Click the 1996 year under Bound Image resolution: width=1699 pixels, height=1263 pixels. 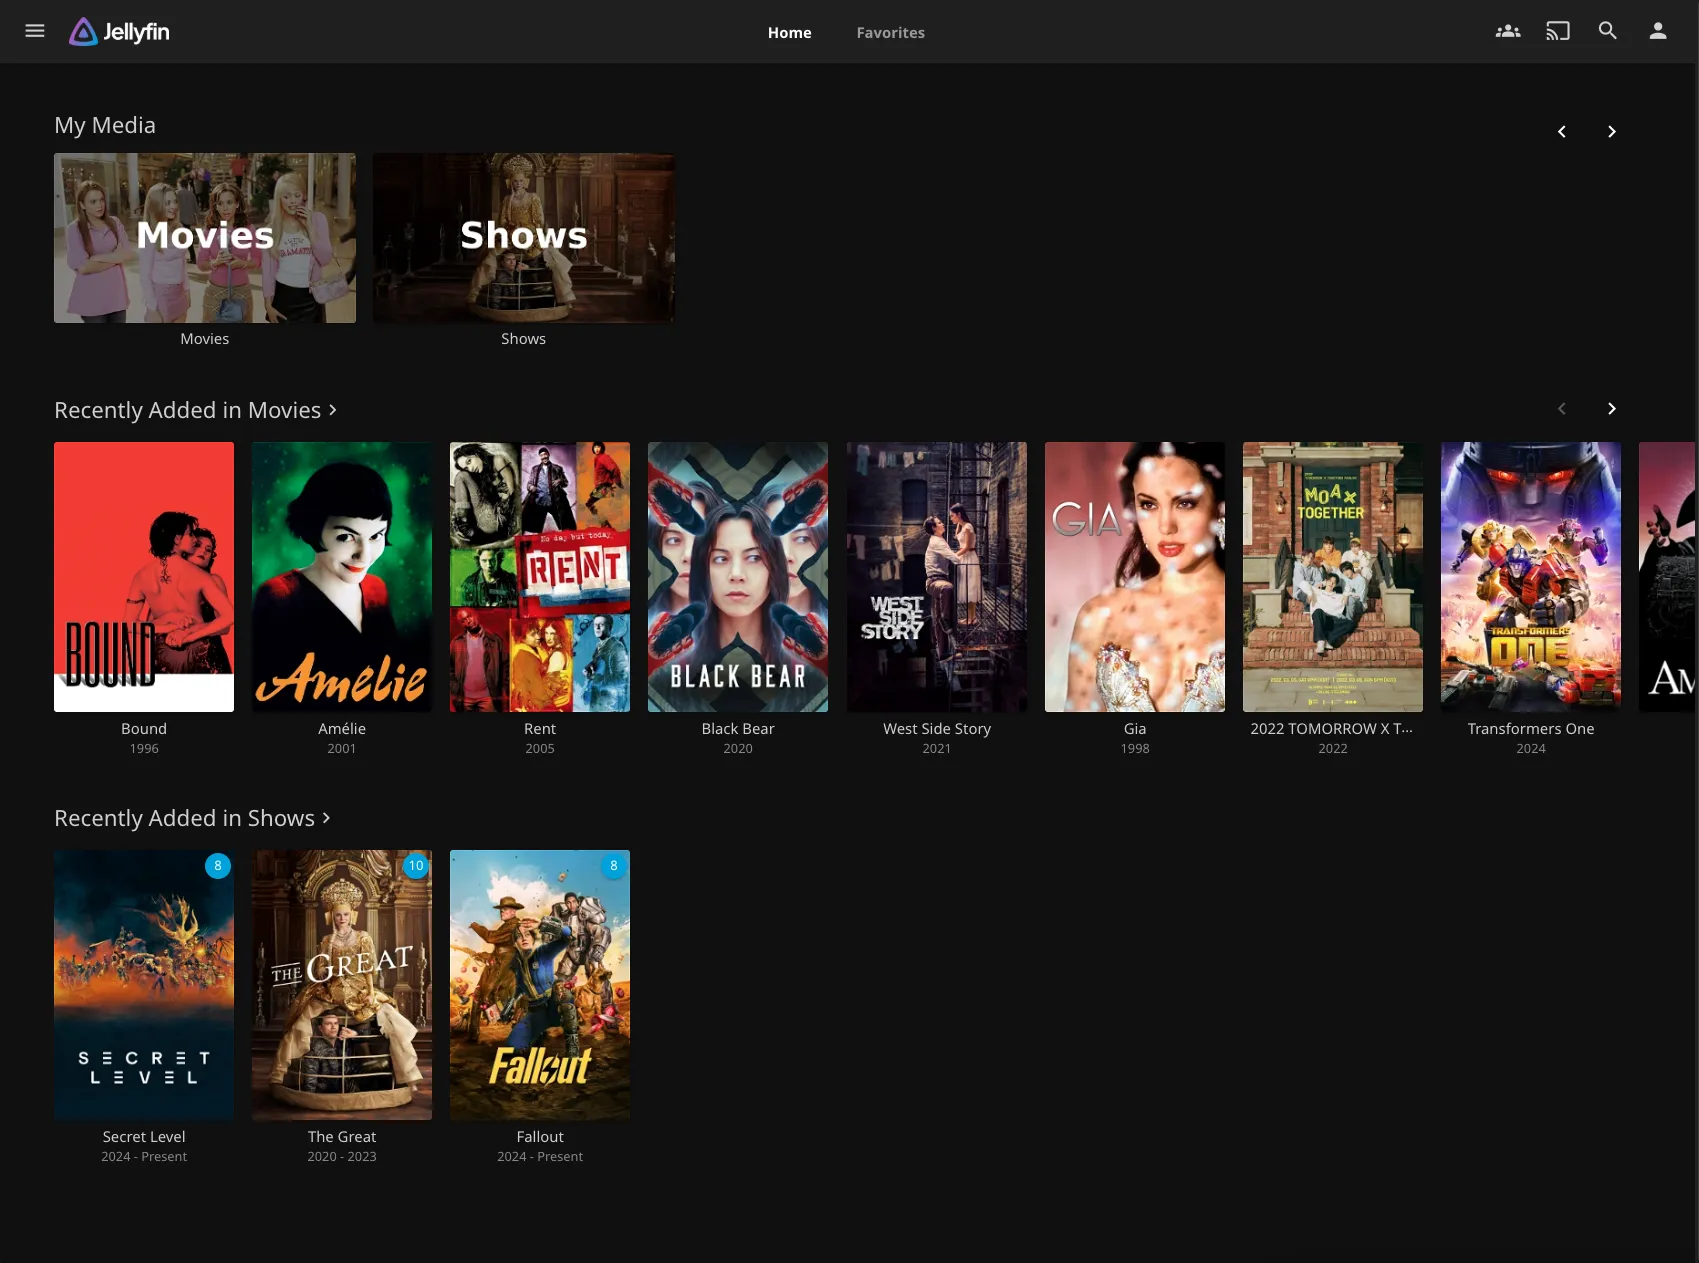click(144, 749)
